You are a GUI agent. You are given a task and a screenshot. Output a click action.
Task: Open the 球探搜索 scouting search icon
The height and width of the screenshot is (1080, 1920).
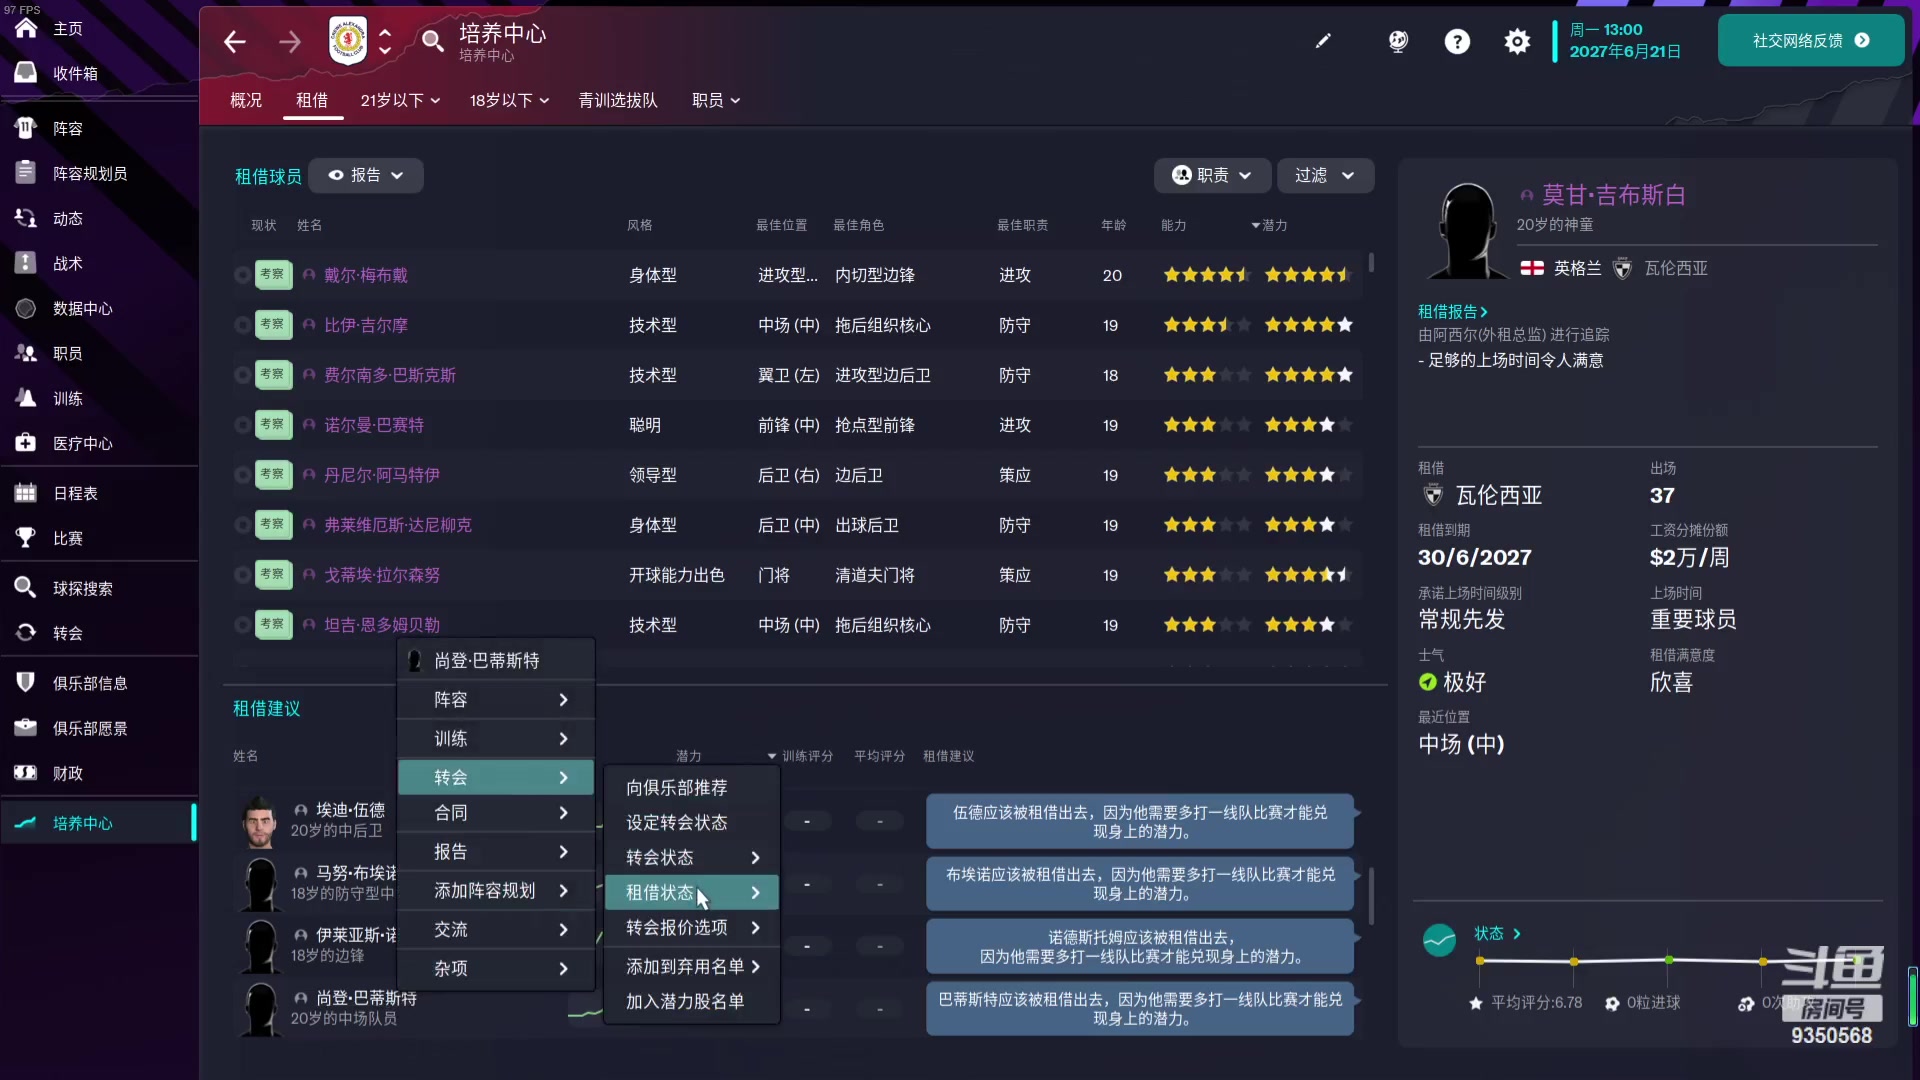26,588
